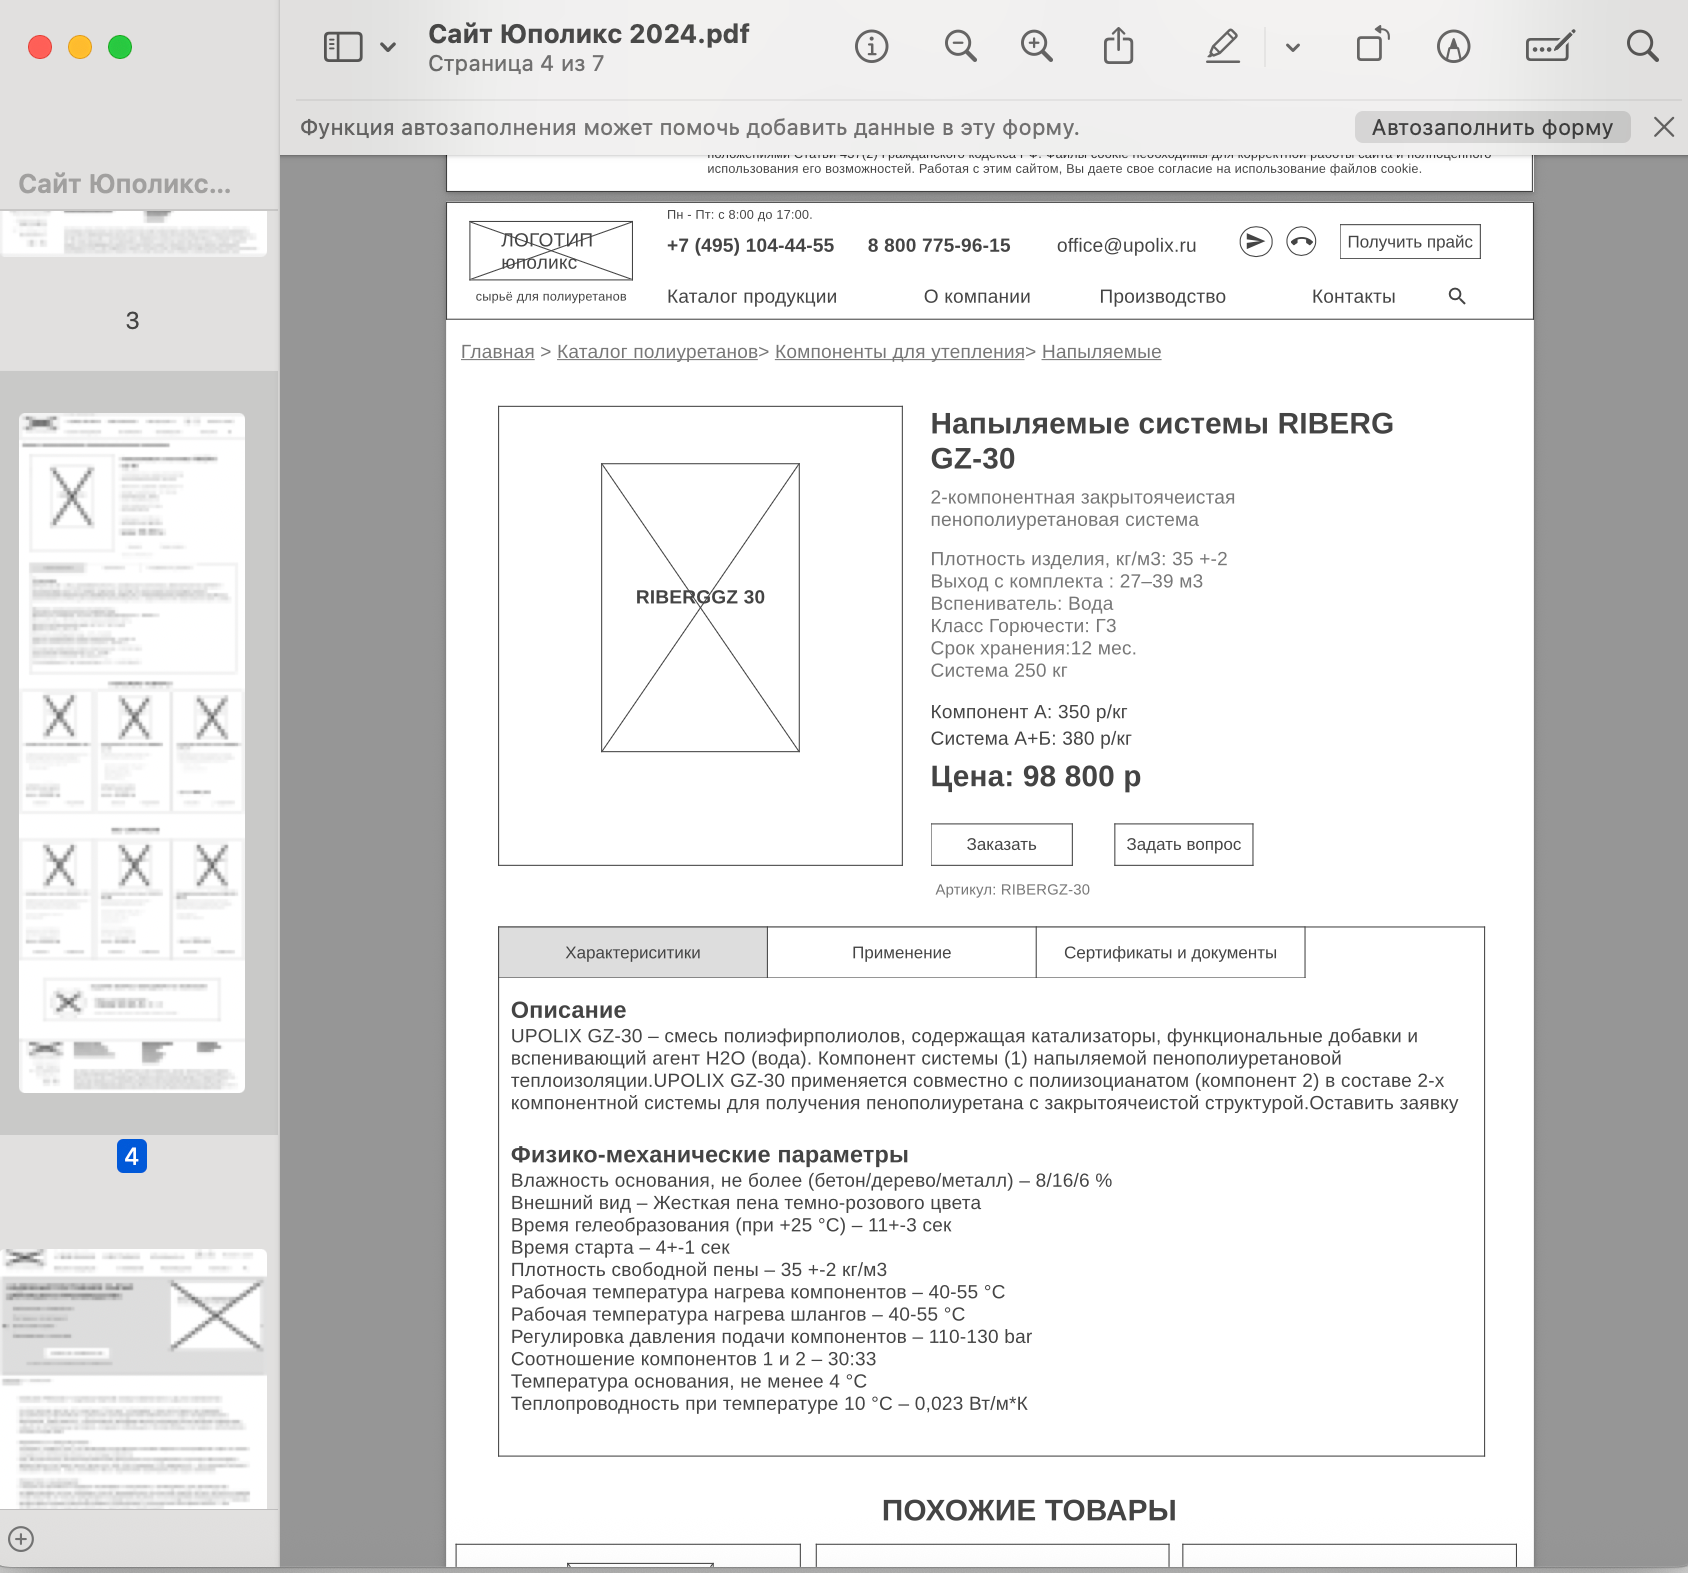Click the Класс Горючести: Г3 line
This screenshot has width=1688, height=1573.
1023,626
